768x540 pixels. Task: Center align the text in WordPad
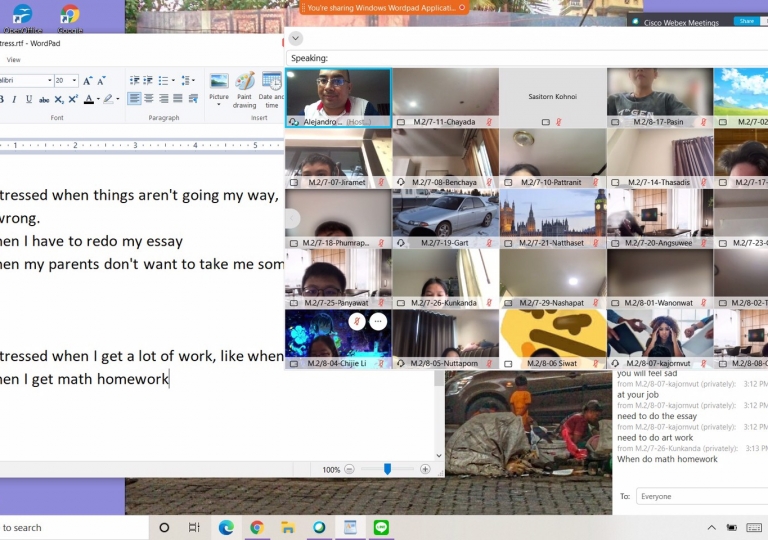[149, 98]
